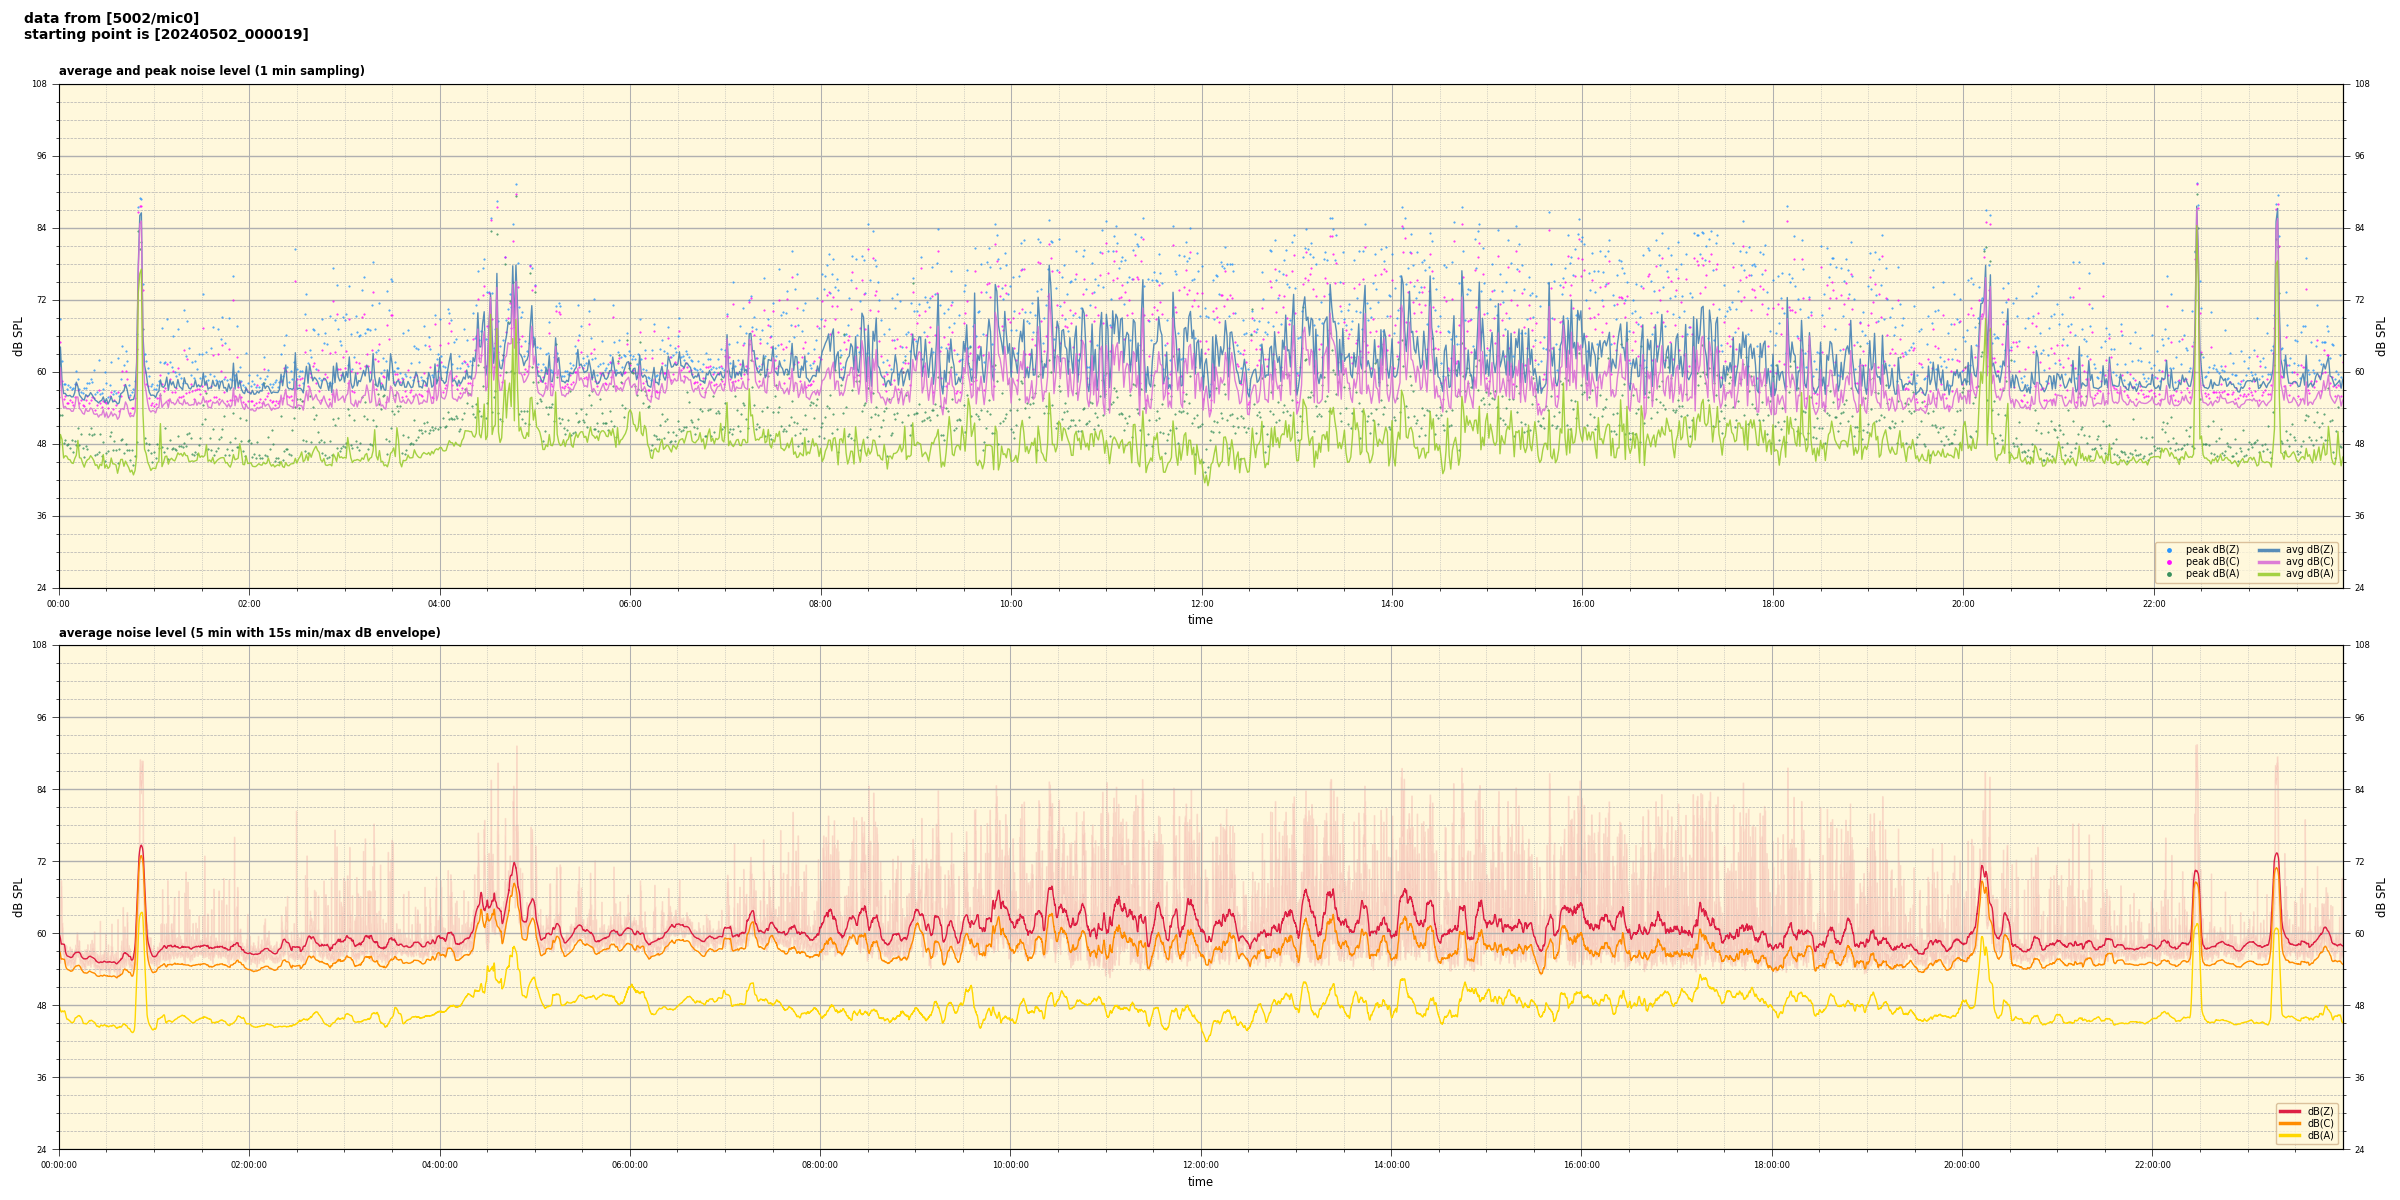This screenshot has height=1200, width=2400.
Task: Click the 06:00:00 tick label on bottom chart
Action: click(630, 1165)
